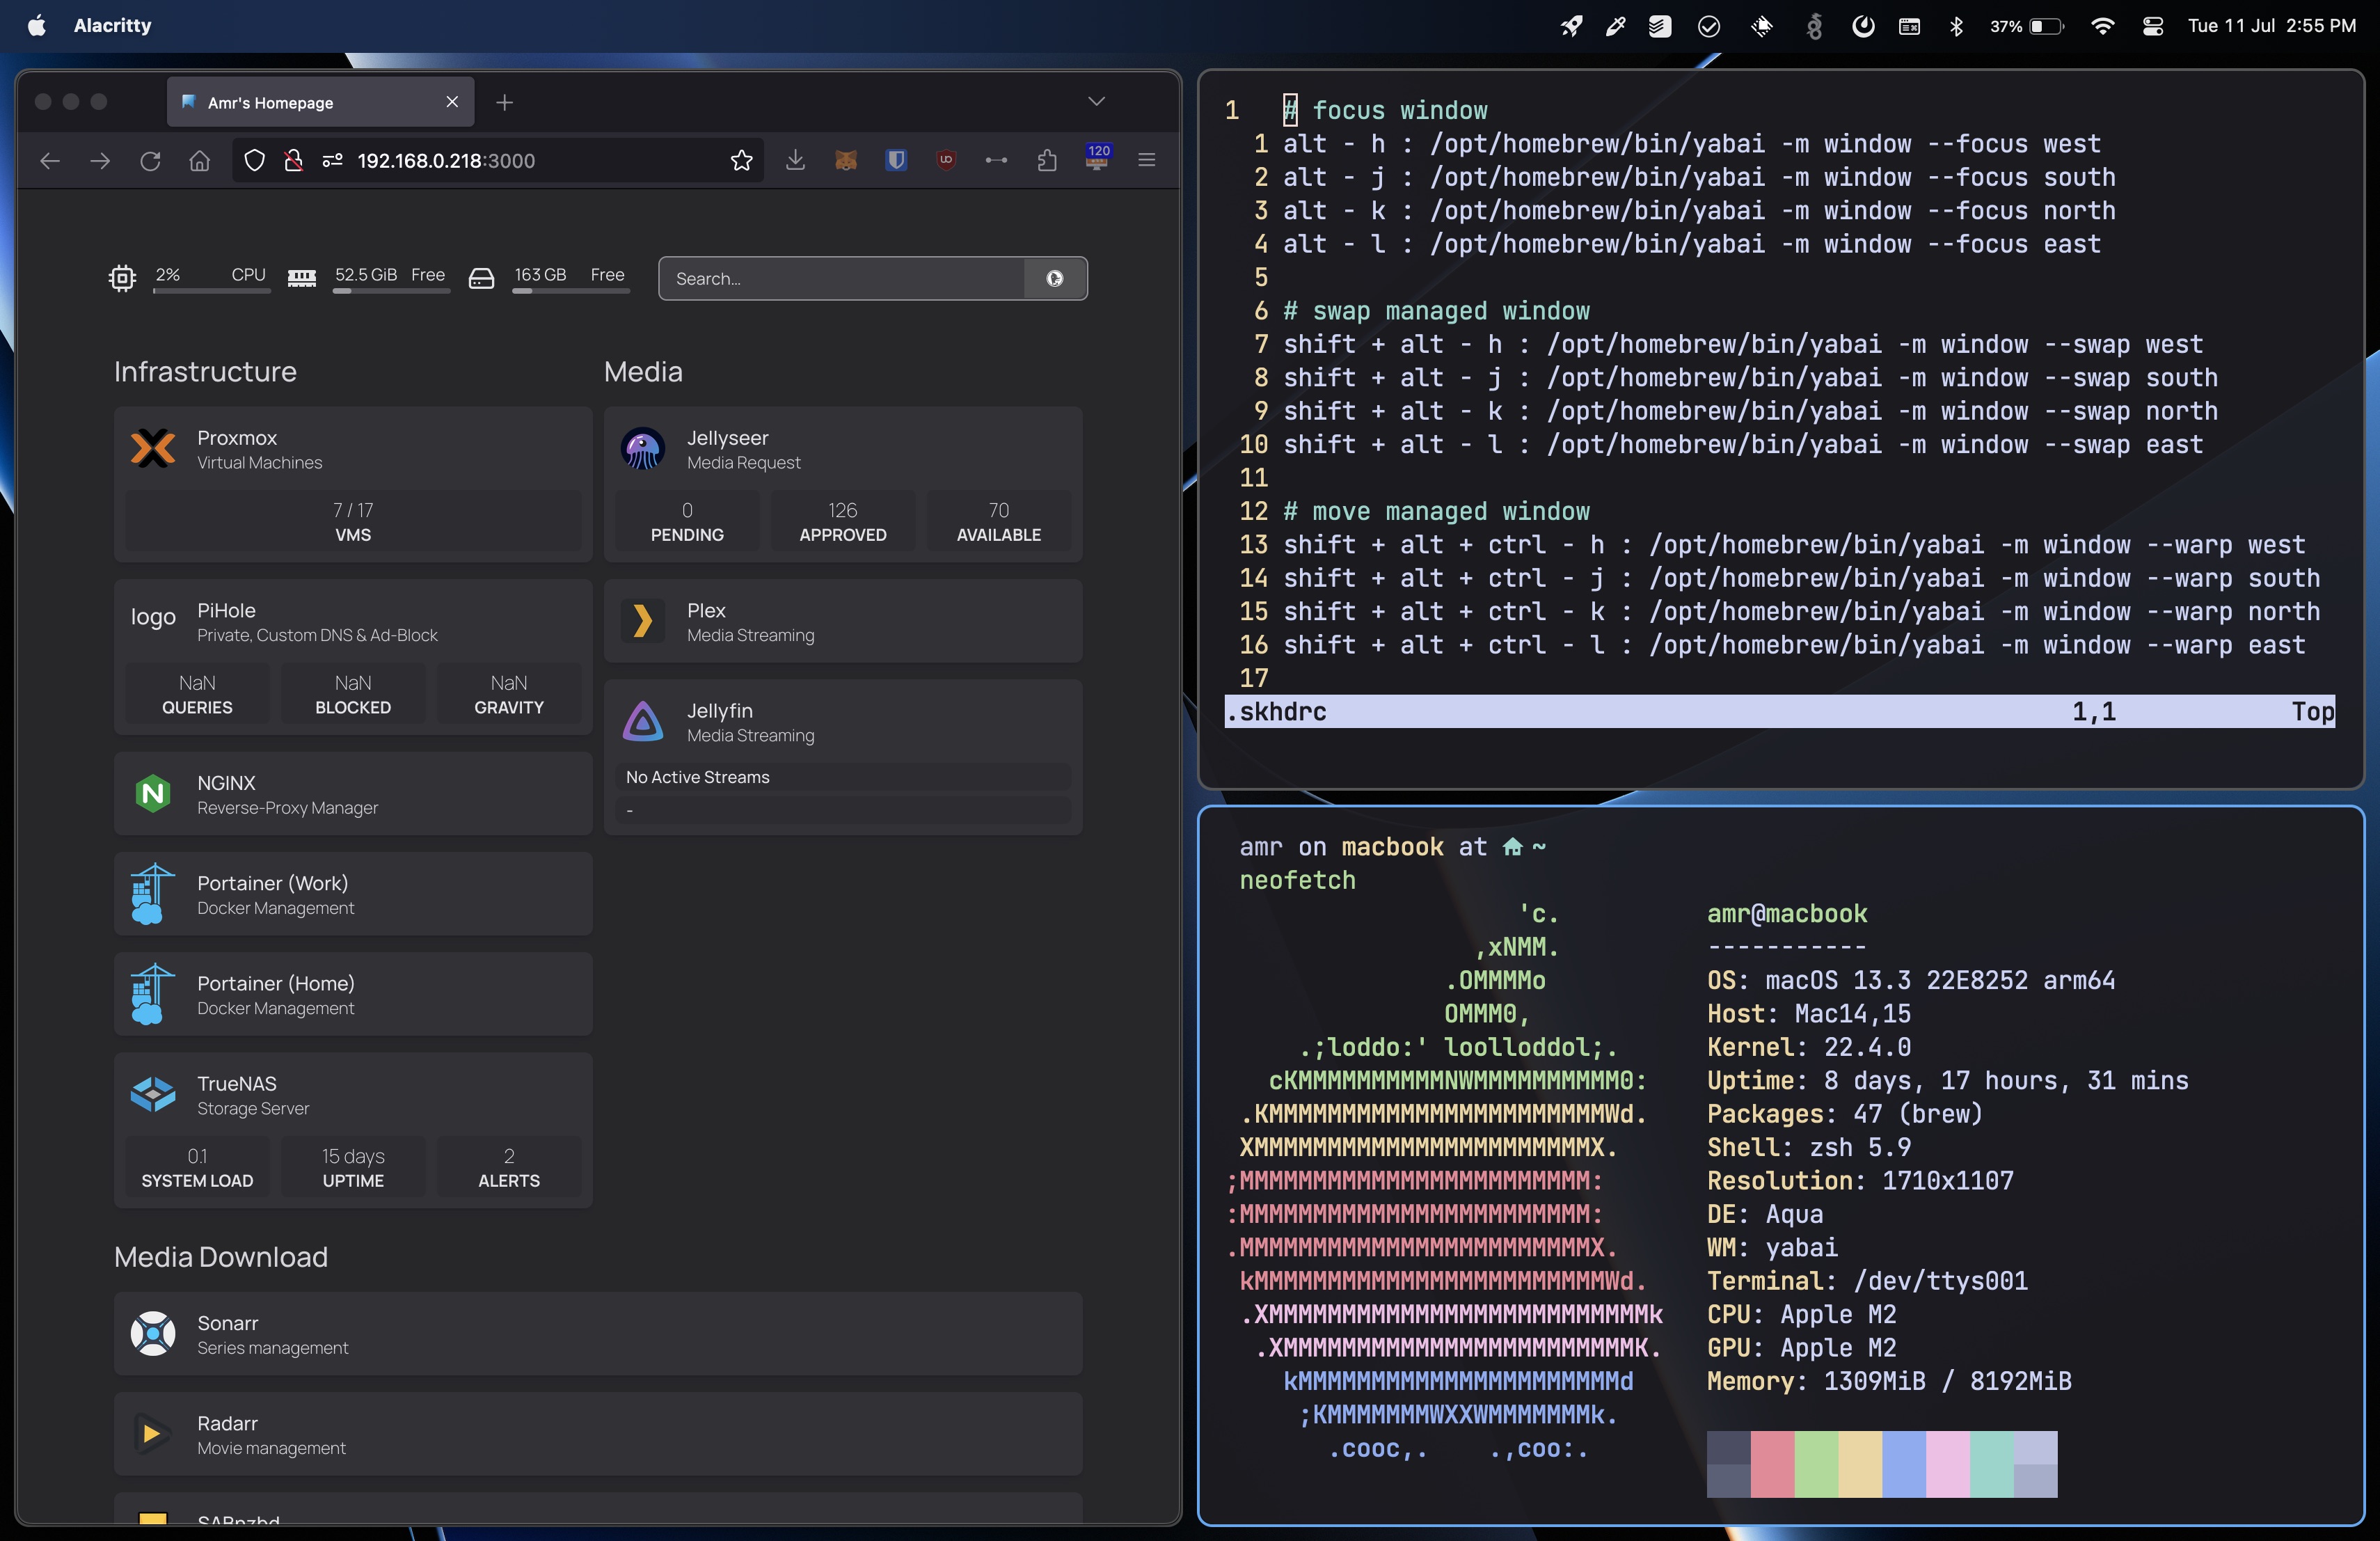Expand the list-all-tabs chevron in browser
This screenshot has height=1541, width=2380.
click(1096, 101)
